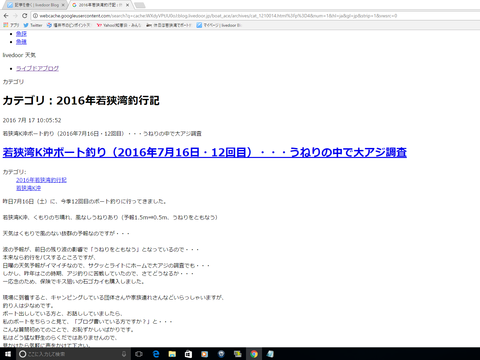Open a new tab with the new-tab button

pyautogui.click(x=139, y=5)
